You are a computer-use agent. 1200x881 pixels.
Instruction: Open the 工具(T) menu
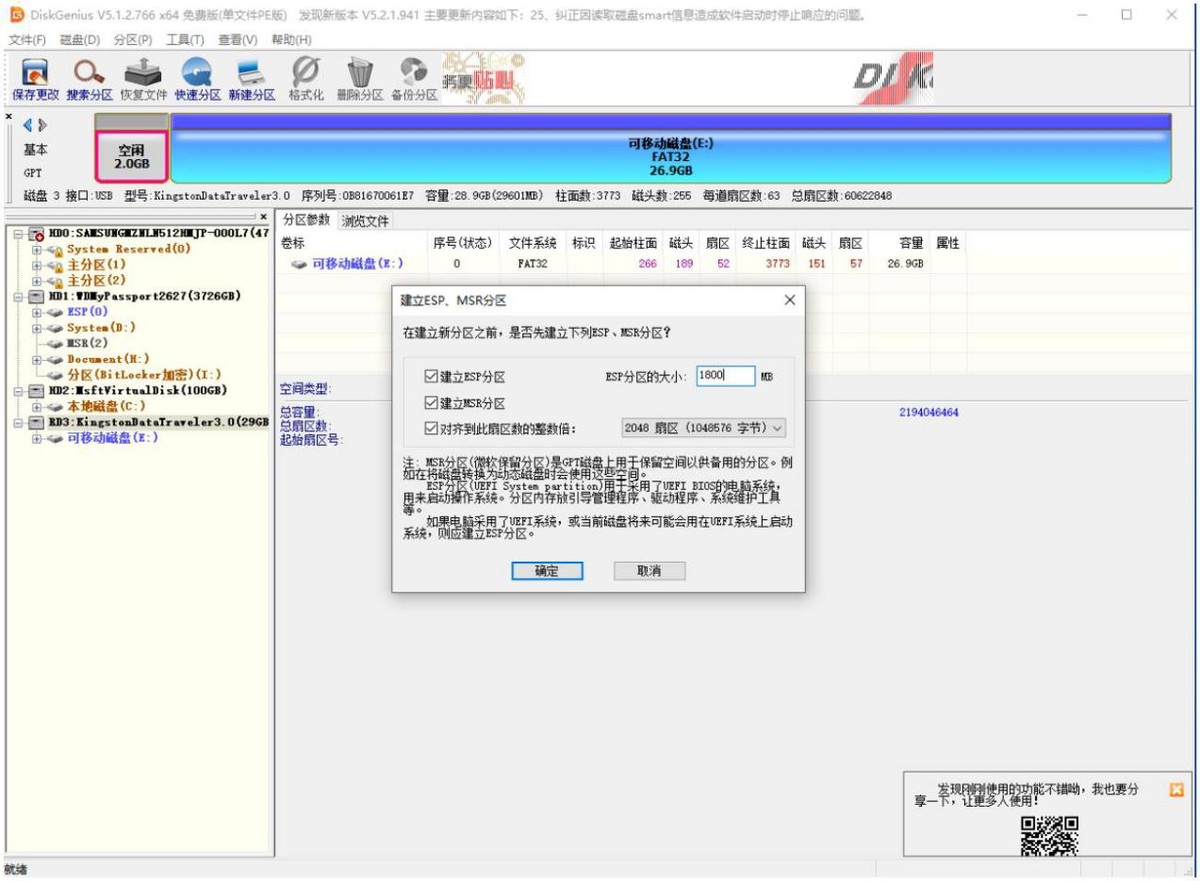point(185,40)
